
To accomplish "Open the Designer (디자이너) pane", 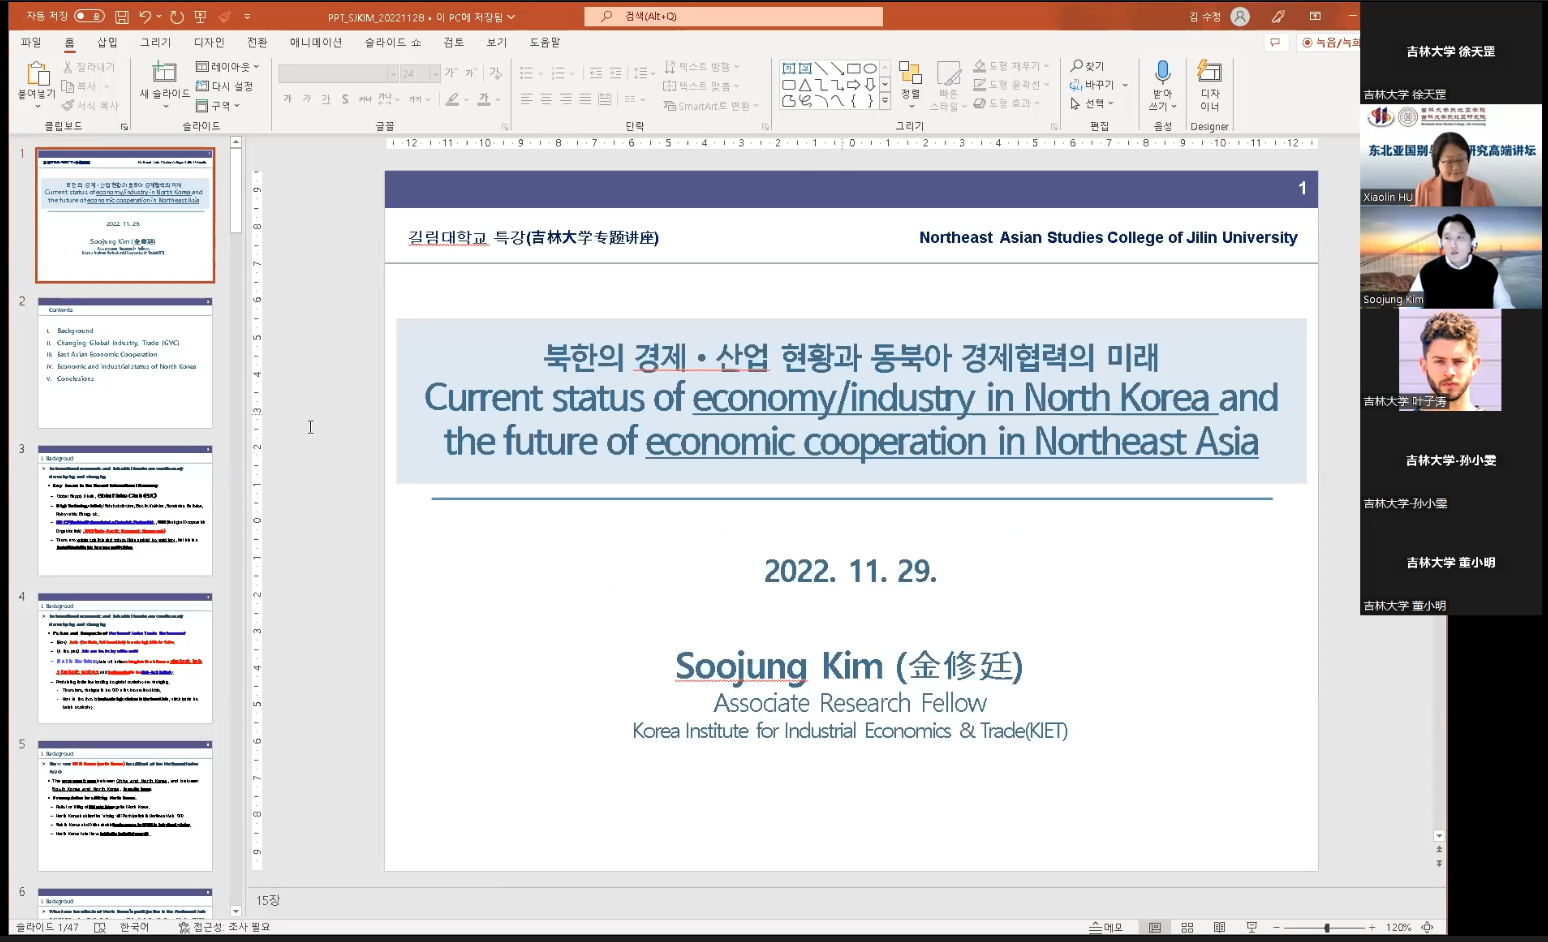I will point(1209,72).
